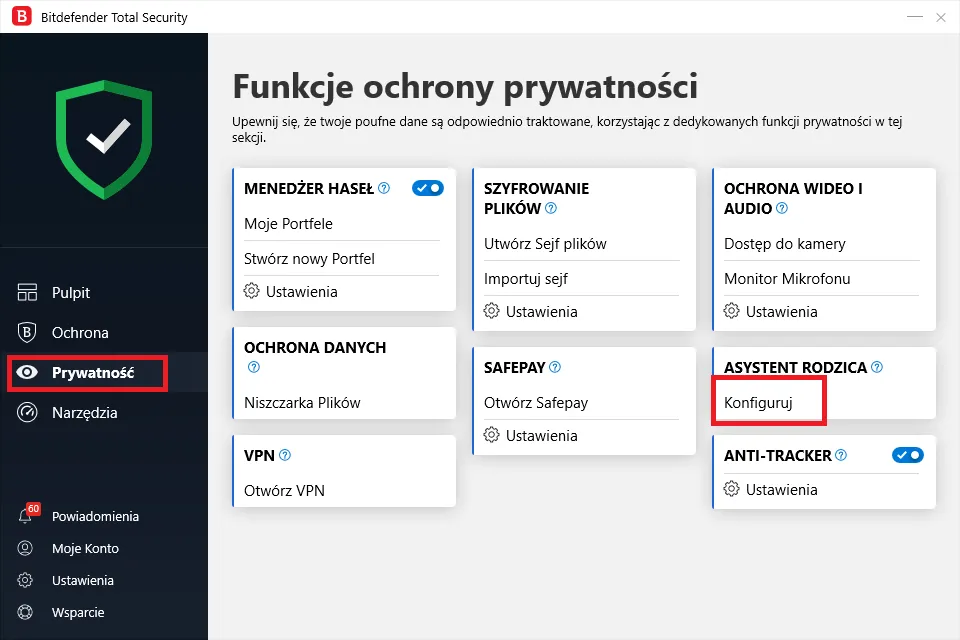
Task: Click the Safepay settings gear icon
Action: pyautogui.click(x=491, y=435)
